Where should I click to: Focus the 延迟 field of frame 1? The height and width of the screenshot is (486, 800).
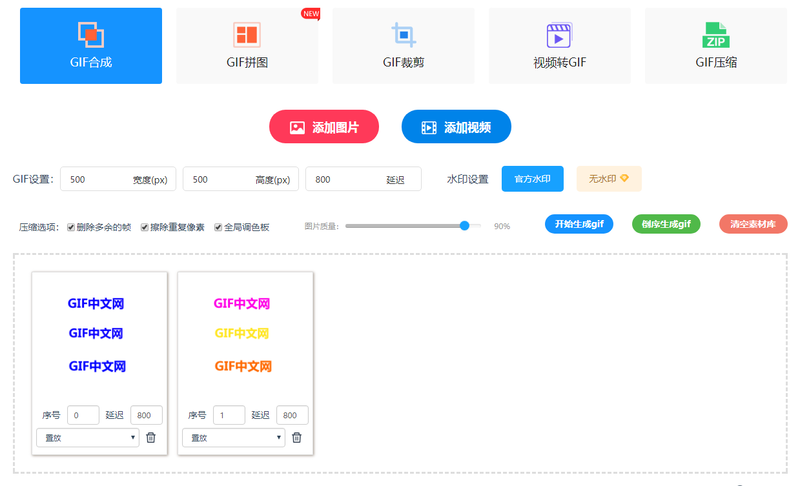(292, 415)
